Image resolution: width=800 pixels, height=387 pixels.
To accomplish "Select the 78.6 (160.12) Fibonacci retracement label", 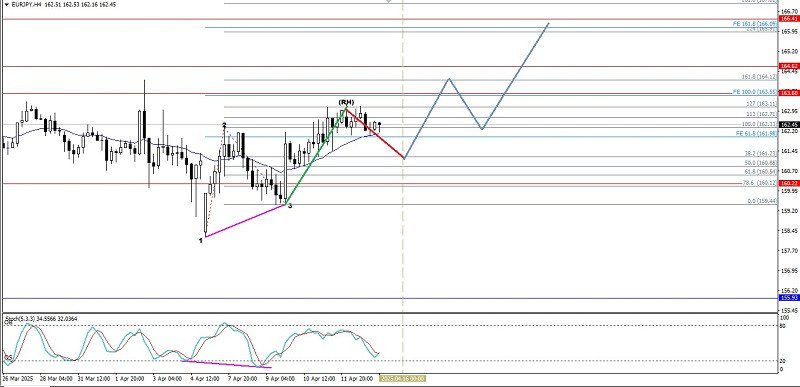I will click(760, 183).
